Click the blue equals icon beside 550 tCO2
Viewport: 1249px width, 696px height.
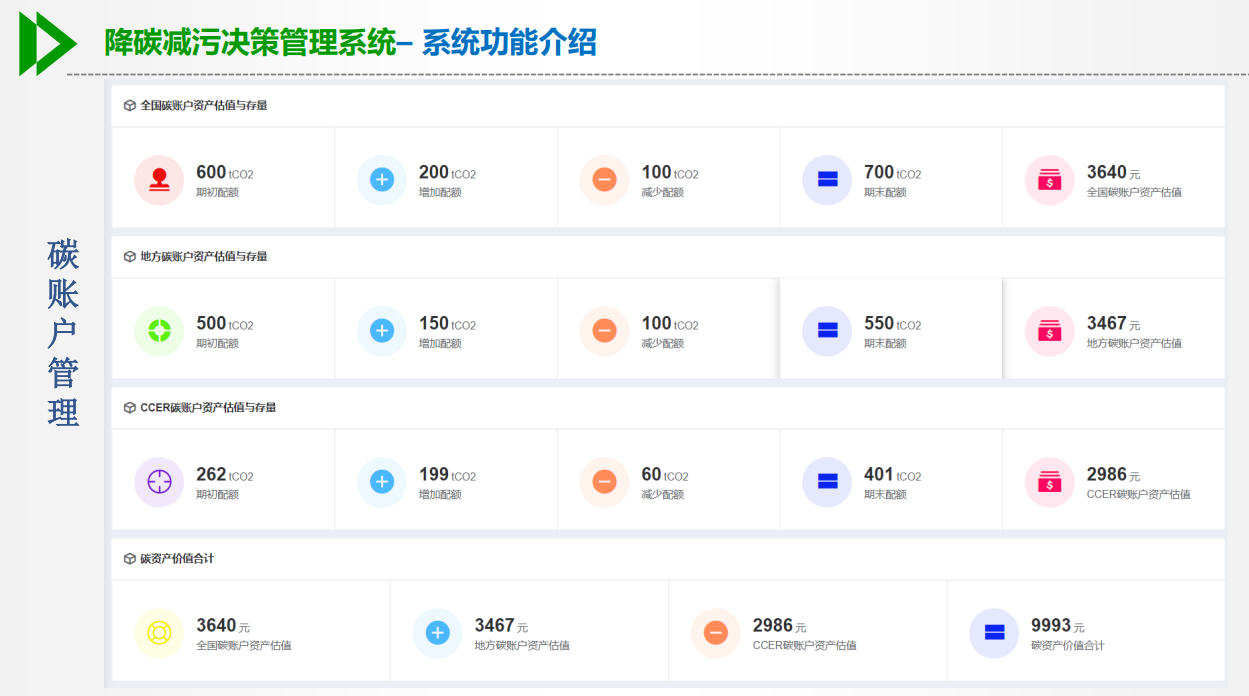click(x=827, y=331)
